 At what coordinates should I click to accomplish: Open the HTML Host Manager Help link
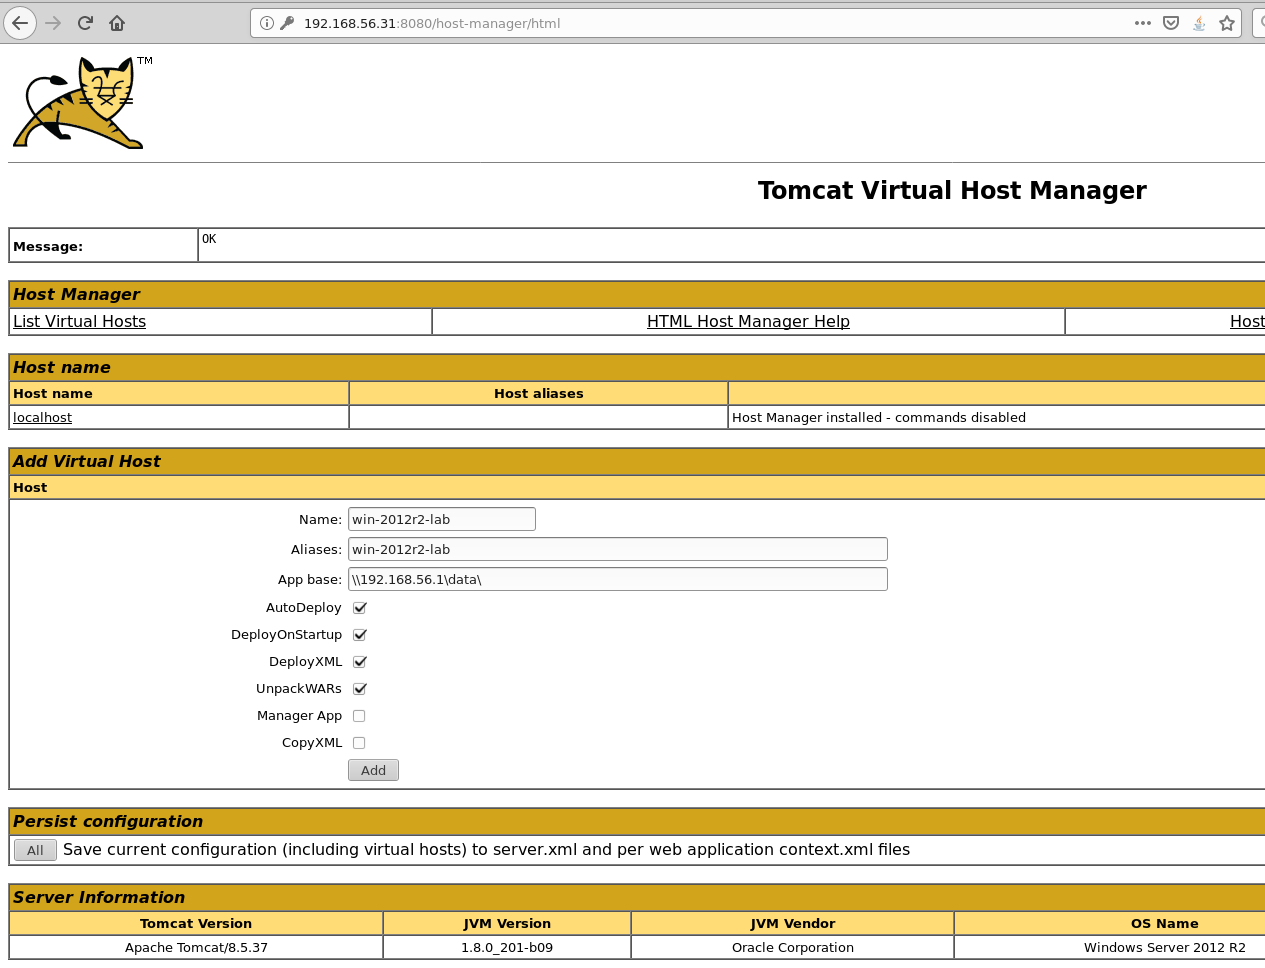(x=748, y=321)
